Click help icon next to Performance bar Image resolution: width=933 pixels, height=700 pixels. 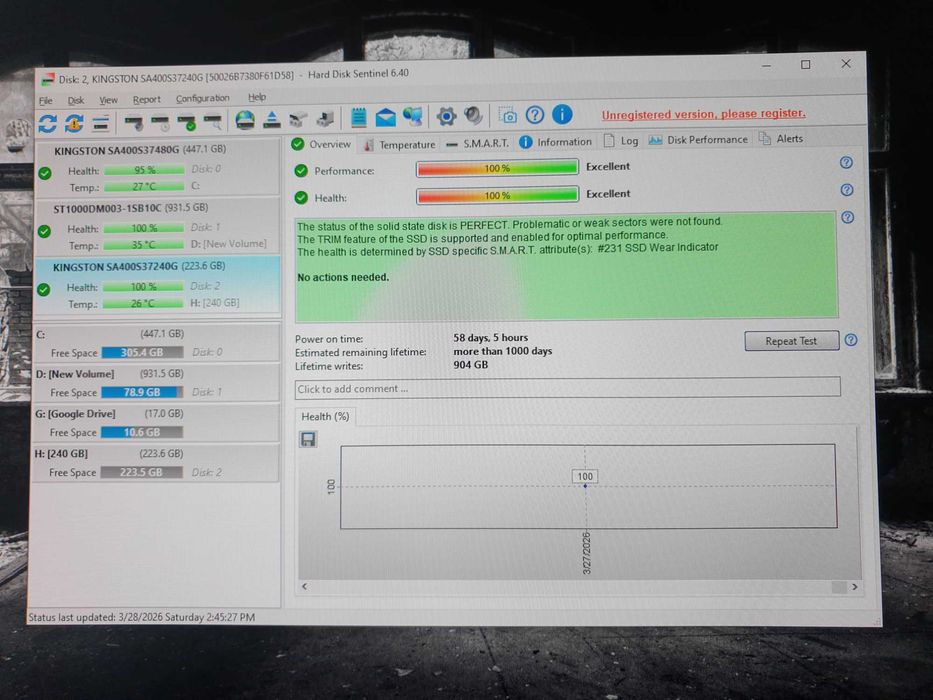(x=846, y=162)
